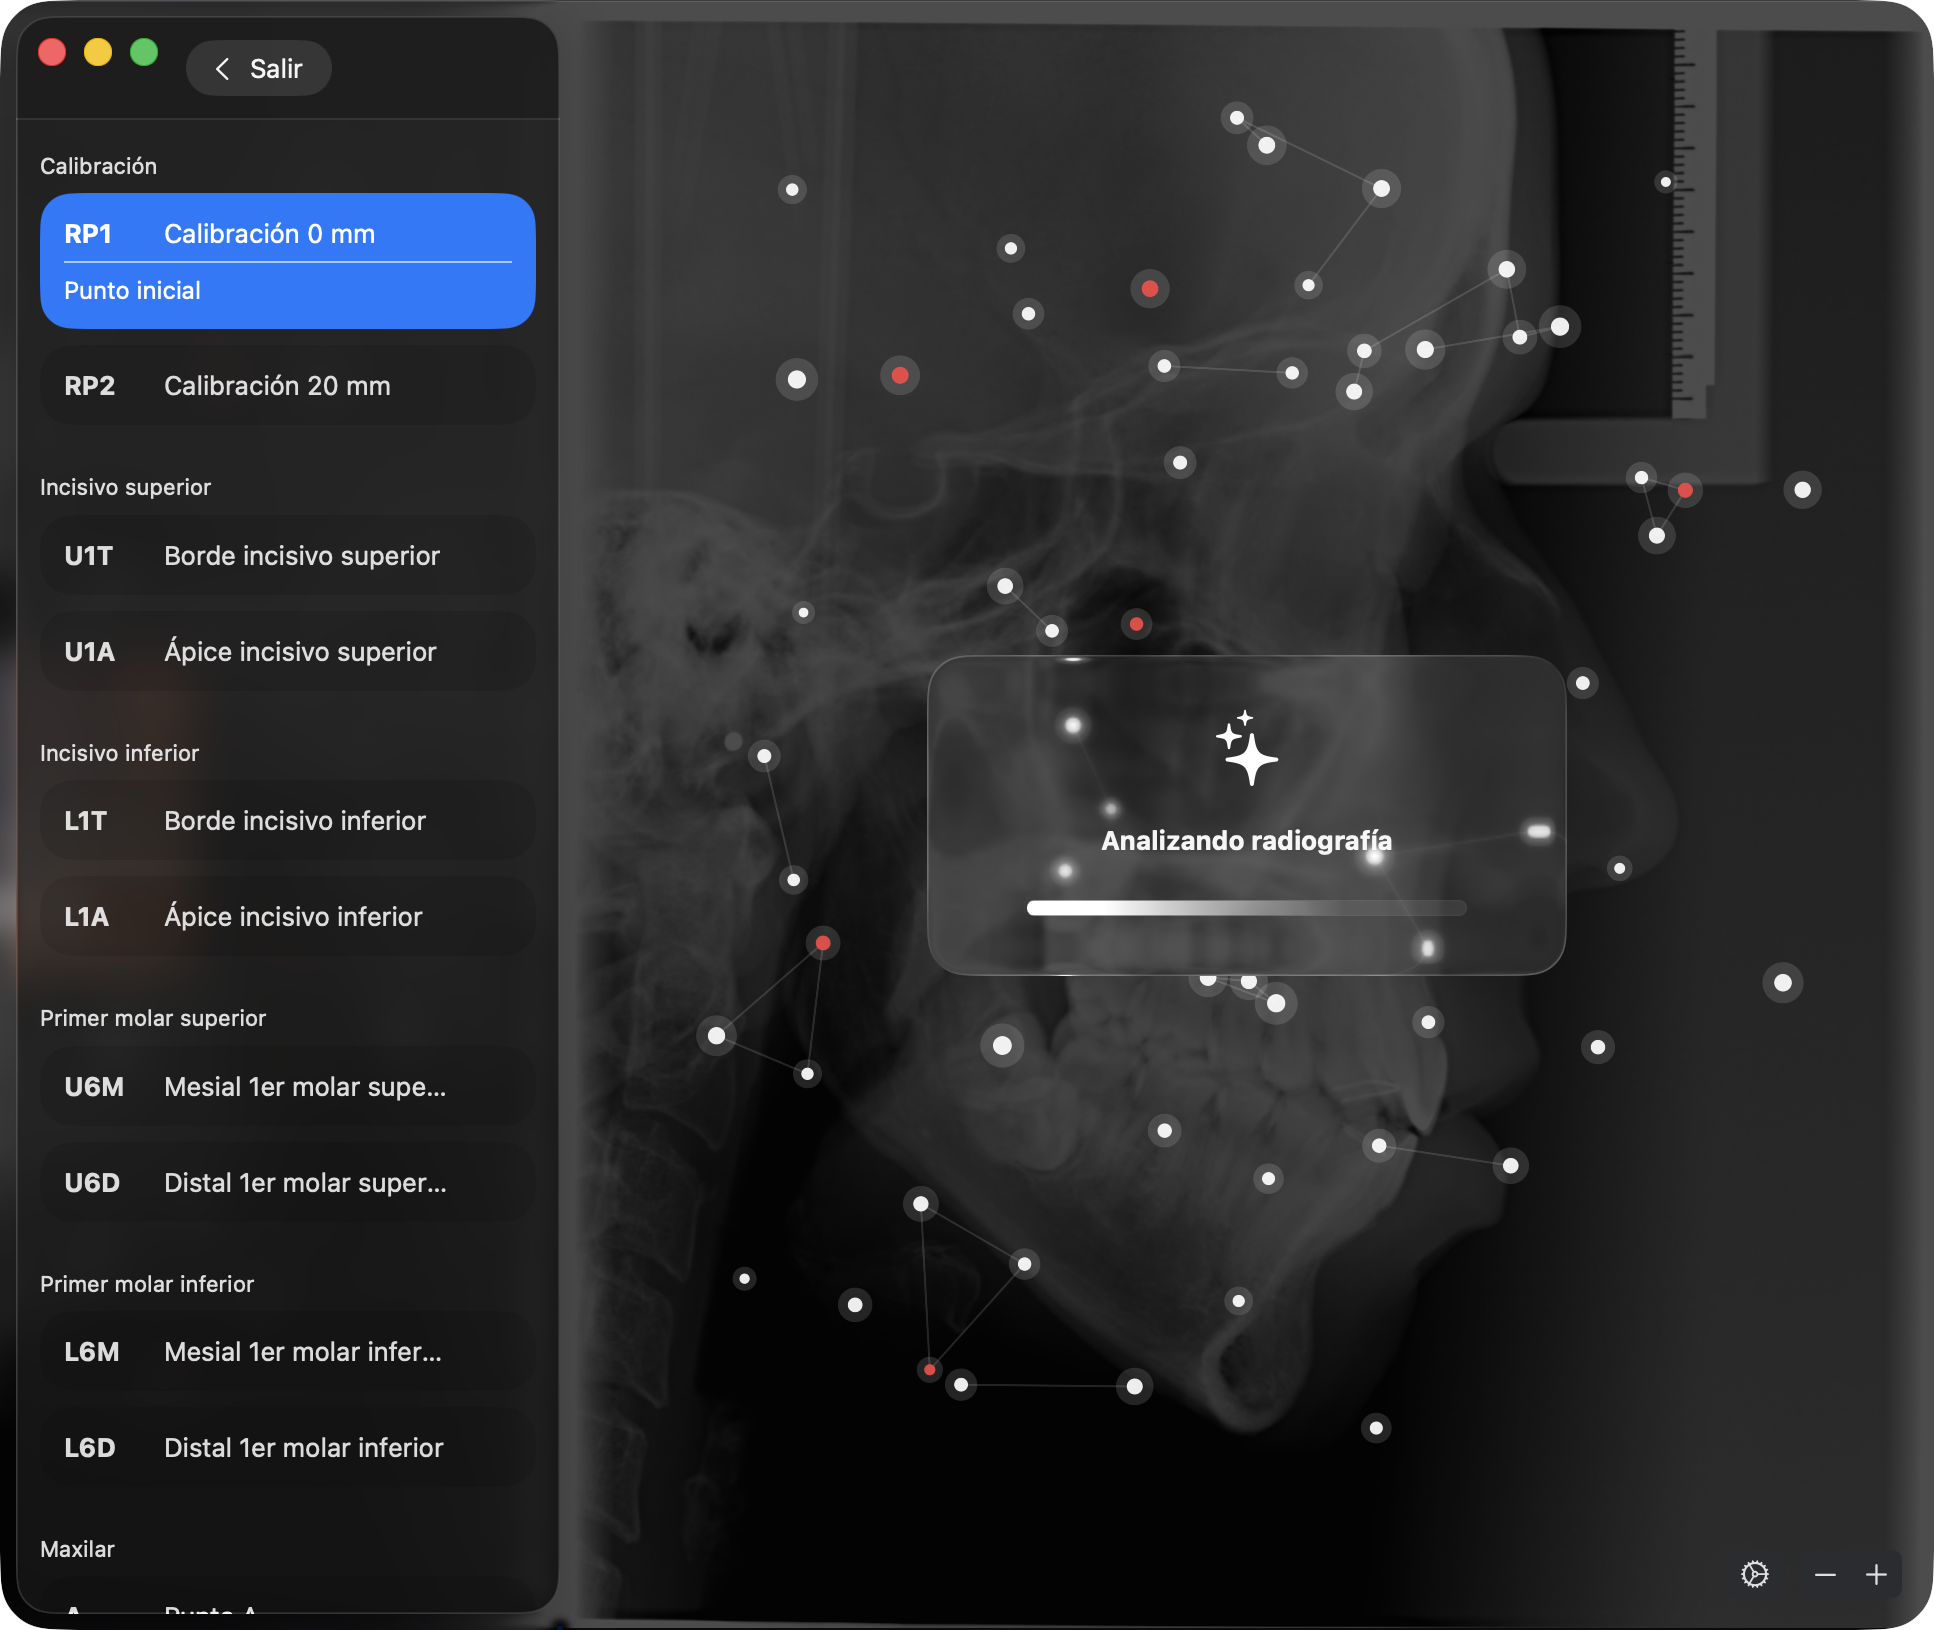The height and width of the screenshot is (1630, 1934).
Task: Click the analysis progress bar
Action: (1246, 908)
